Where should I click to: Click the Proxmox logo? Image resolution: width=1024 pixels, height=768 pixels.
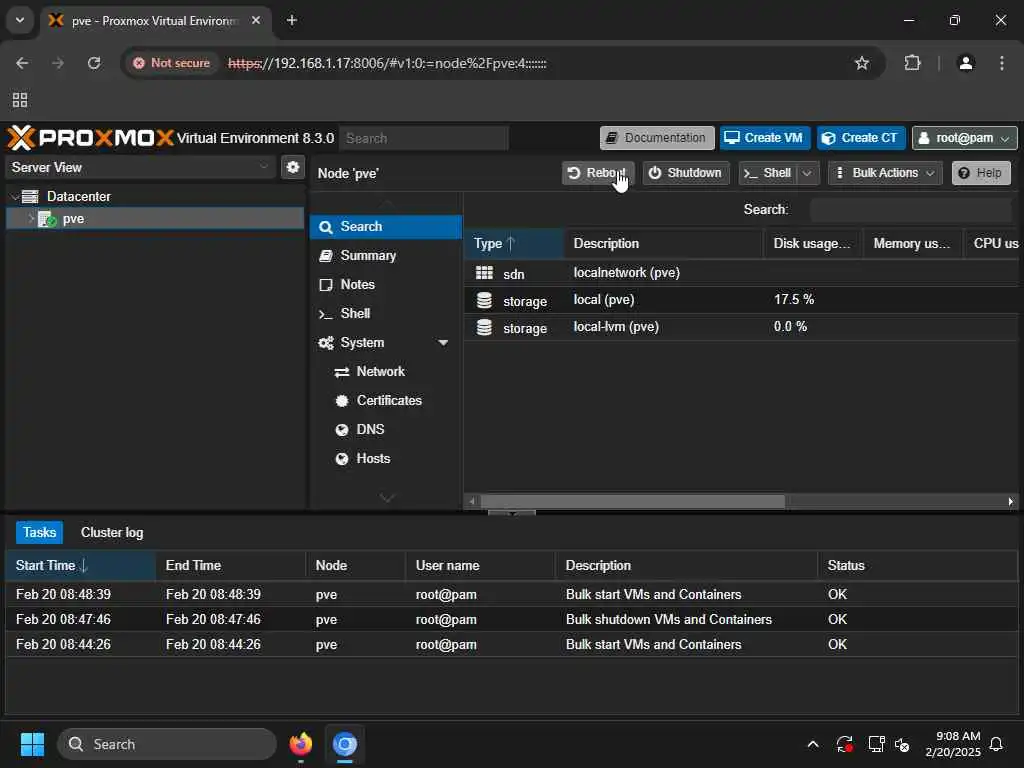pos(90,138)
